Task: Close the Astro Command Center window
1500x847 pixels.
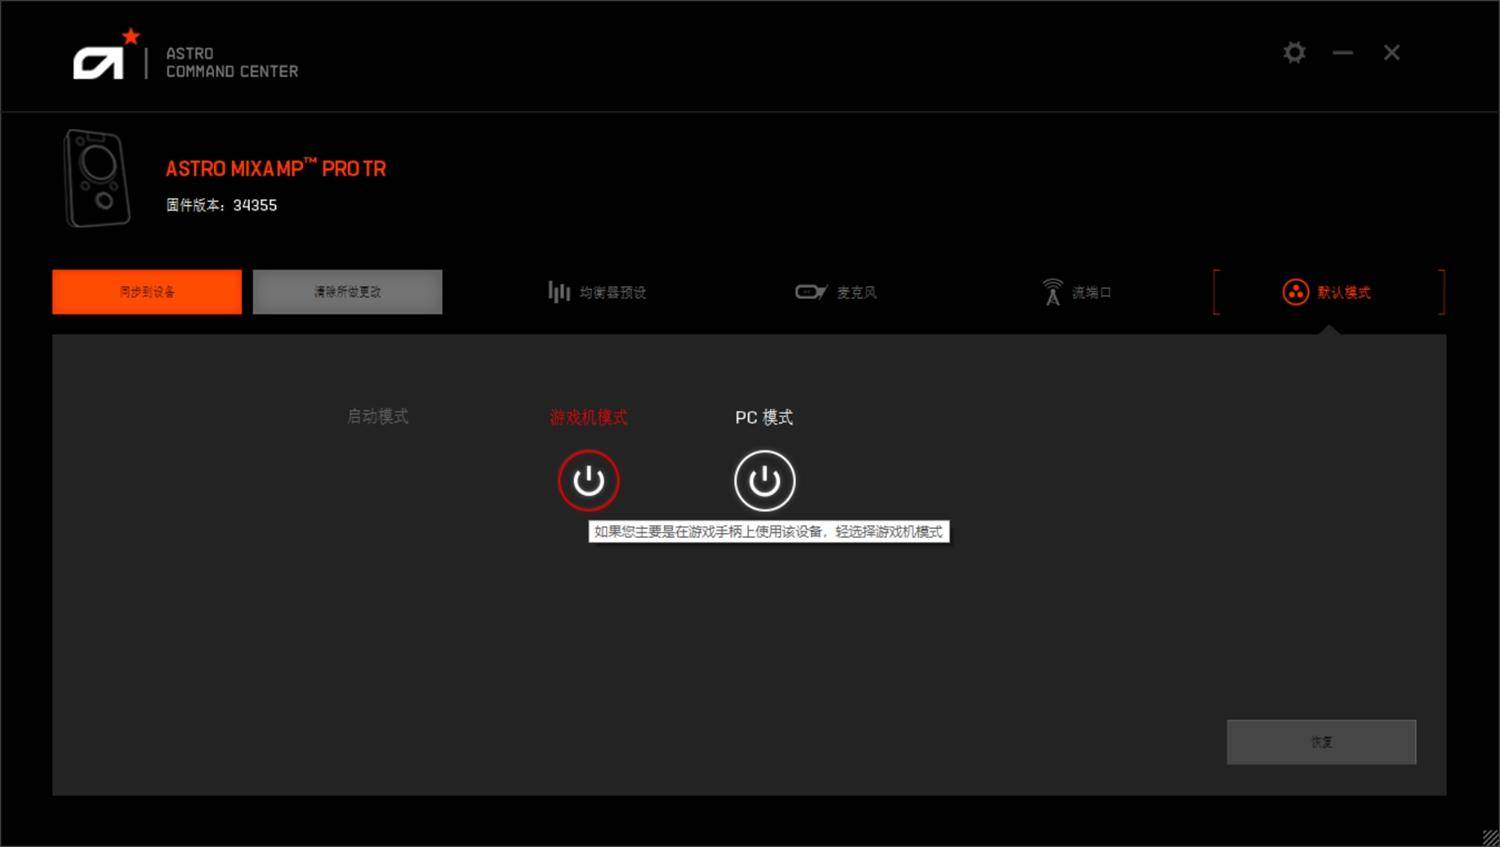Action: [x=1391, y=52]
